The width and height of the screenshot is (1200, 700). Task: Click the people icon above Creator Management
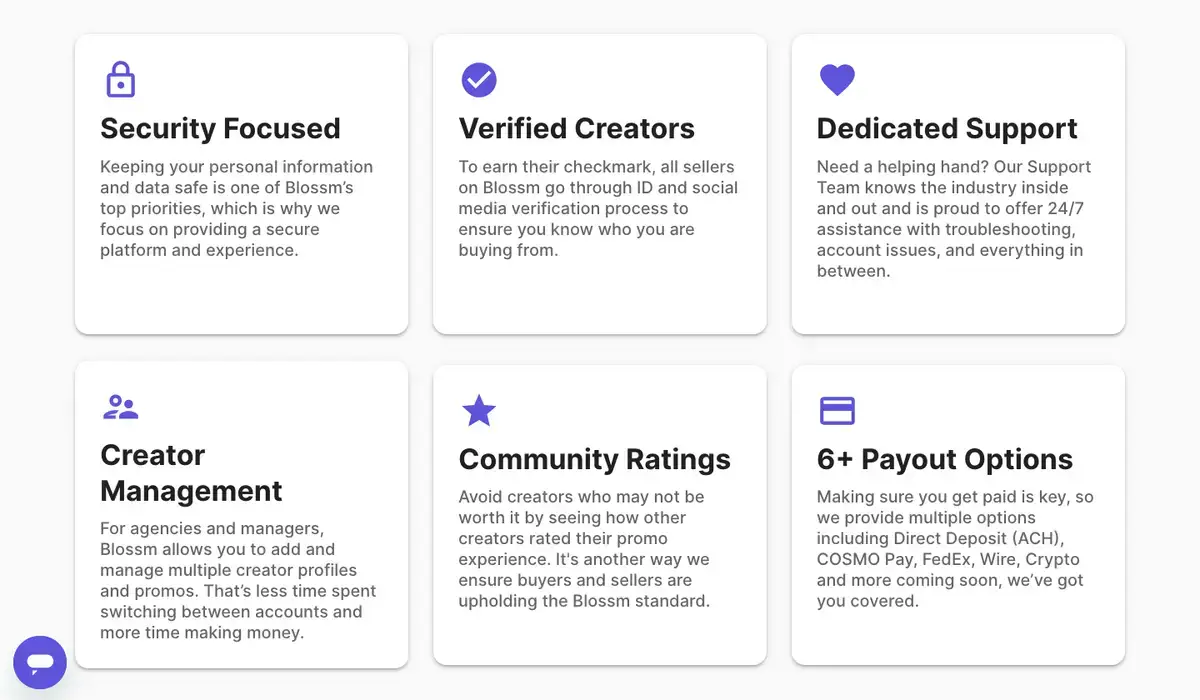point(120,406)
